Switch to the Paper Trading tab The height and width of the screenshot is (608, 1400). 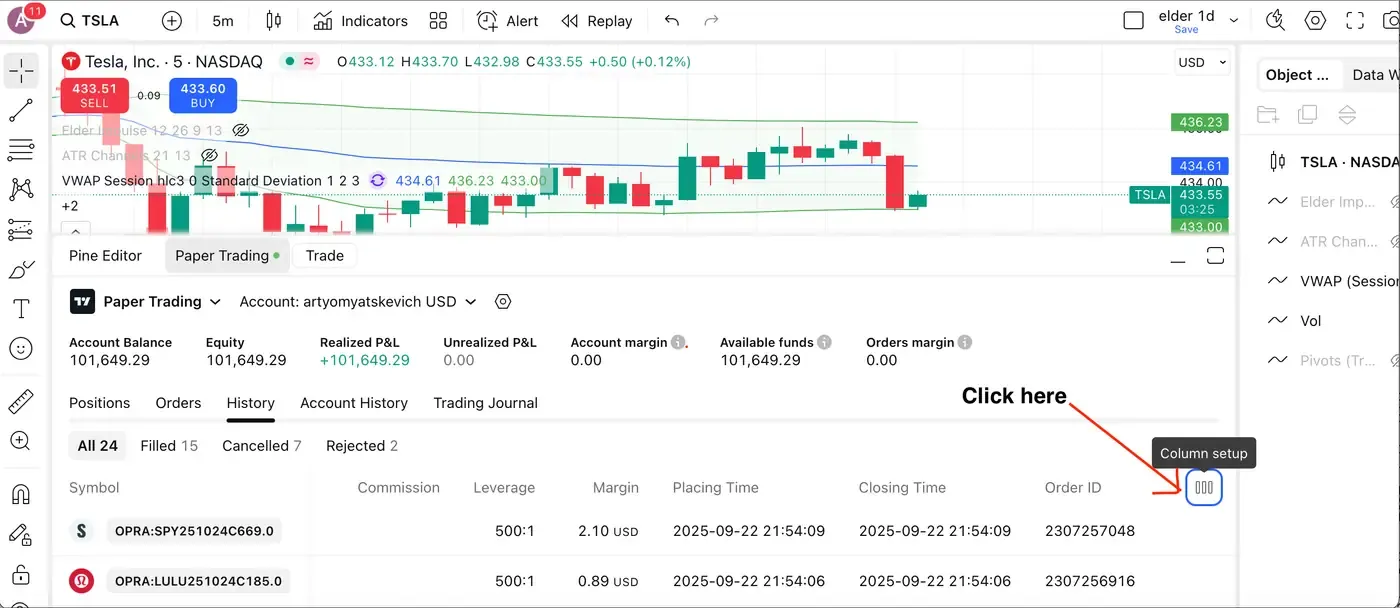226,256
